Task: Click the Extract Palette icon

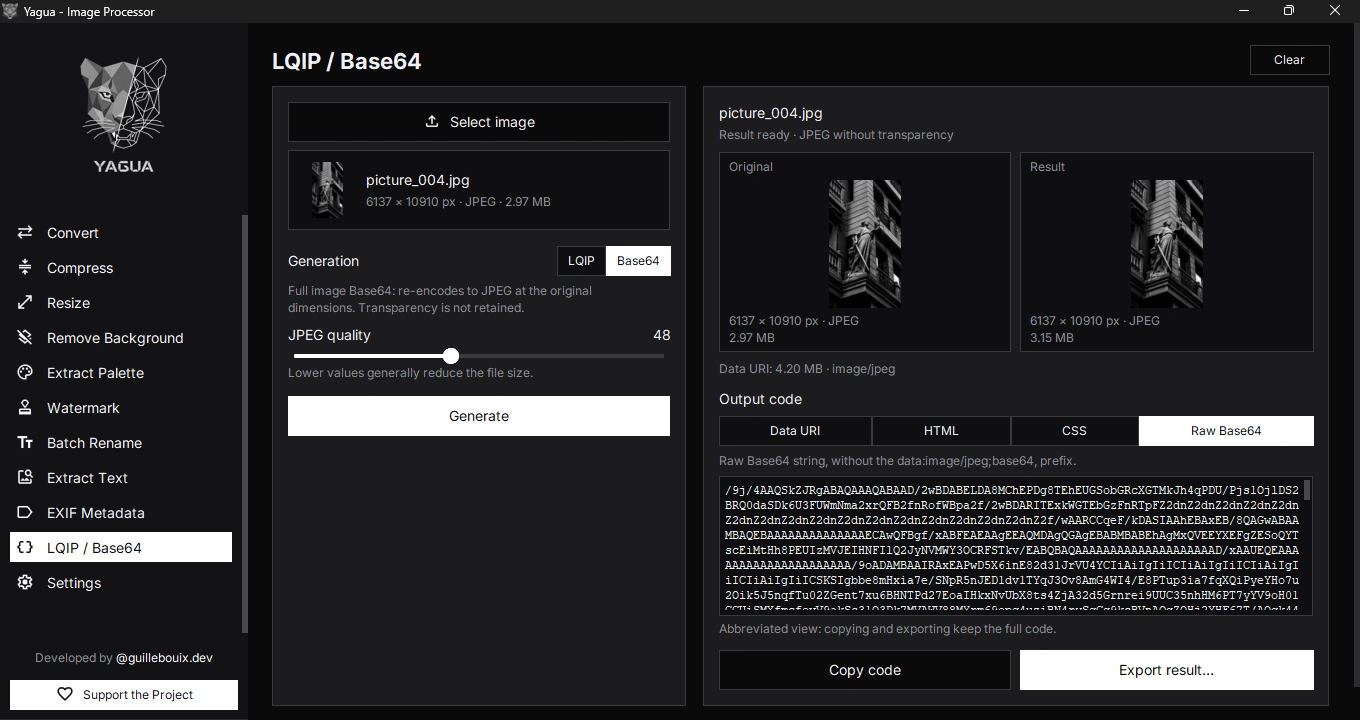Action: [x=25, y=373]
